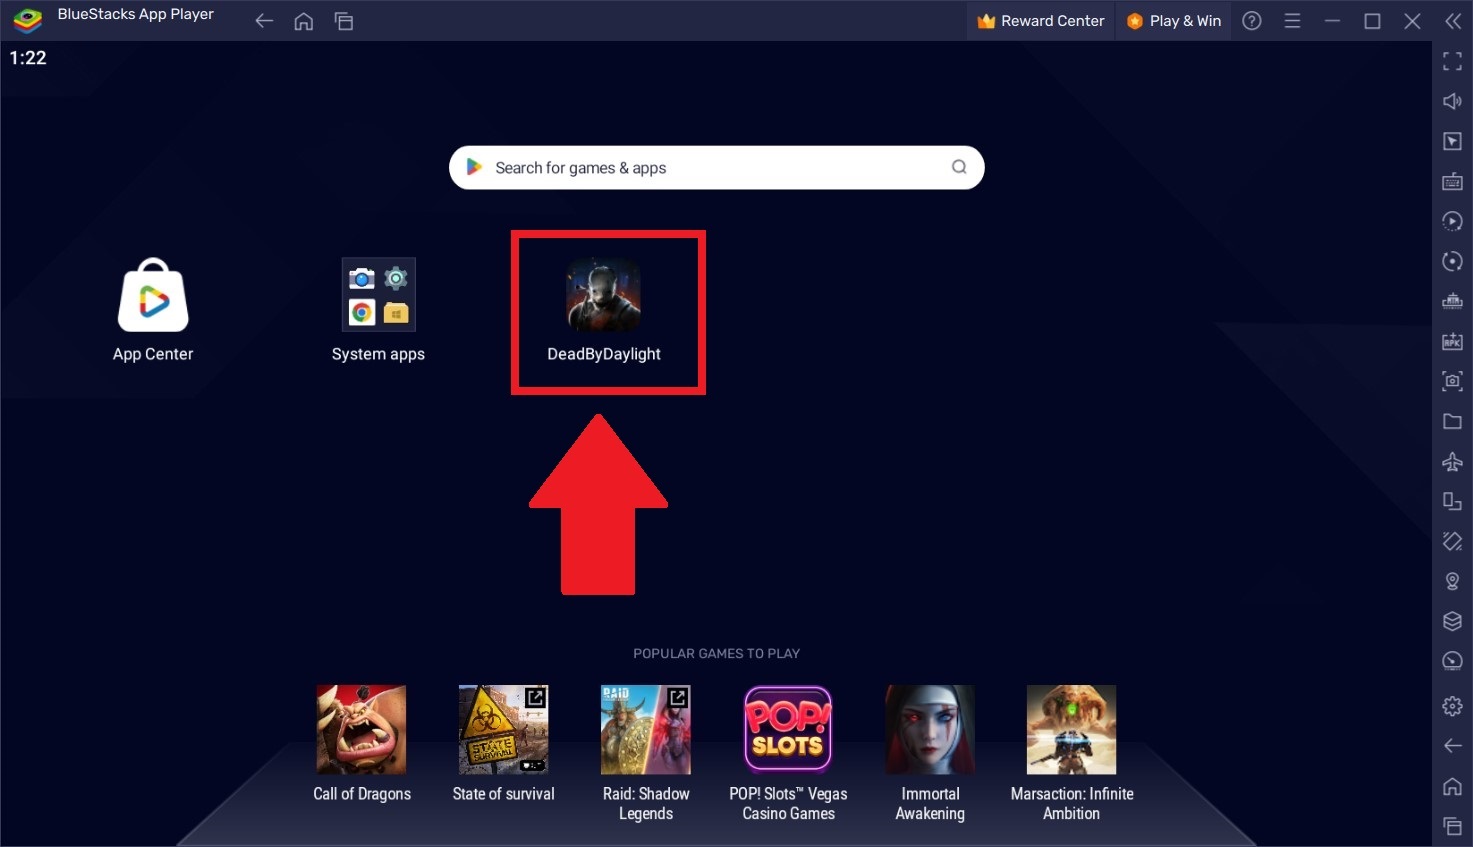Click the shake device icon
Screen dimensions: 1473x847
tap(1453, 541)
